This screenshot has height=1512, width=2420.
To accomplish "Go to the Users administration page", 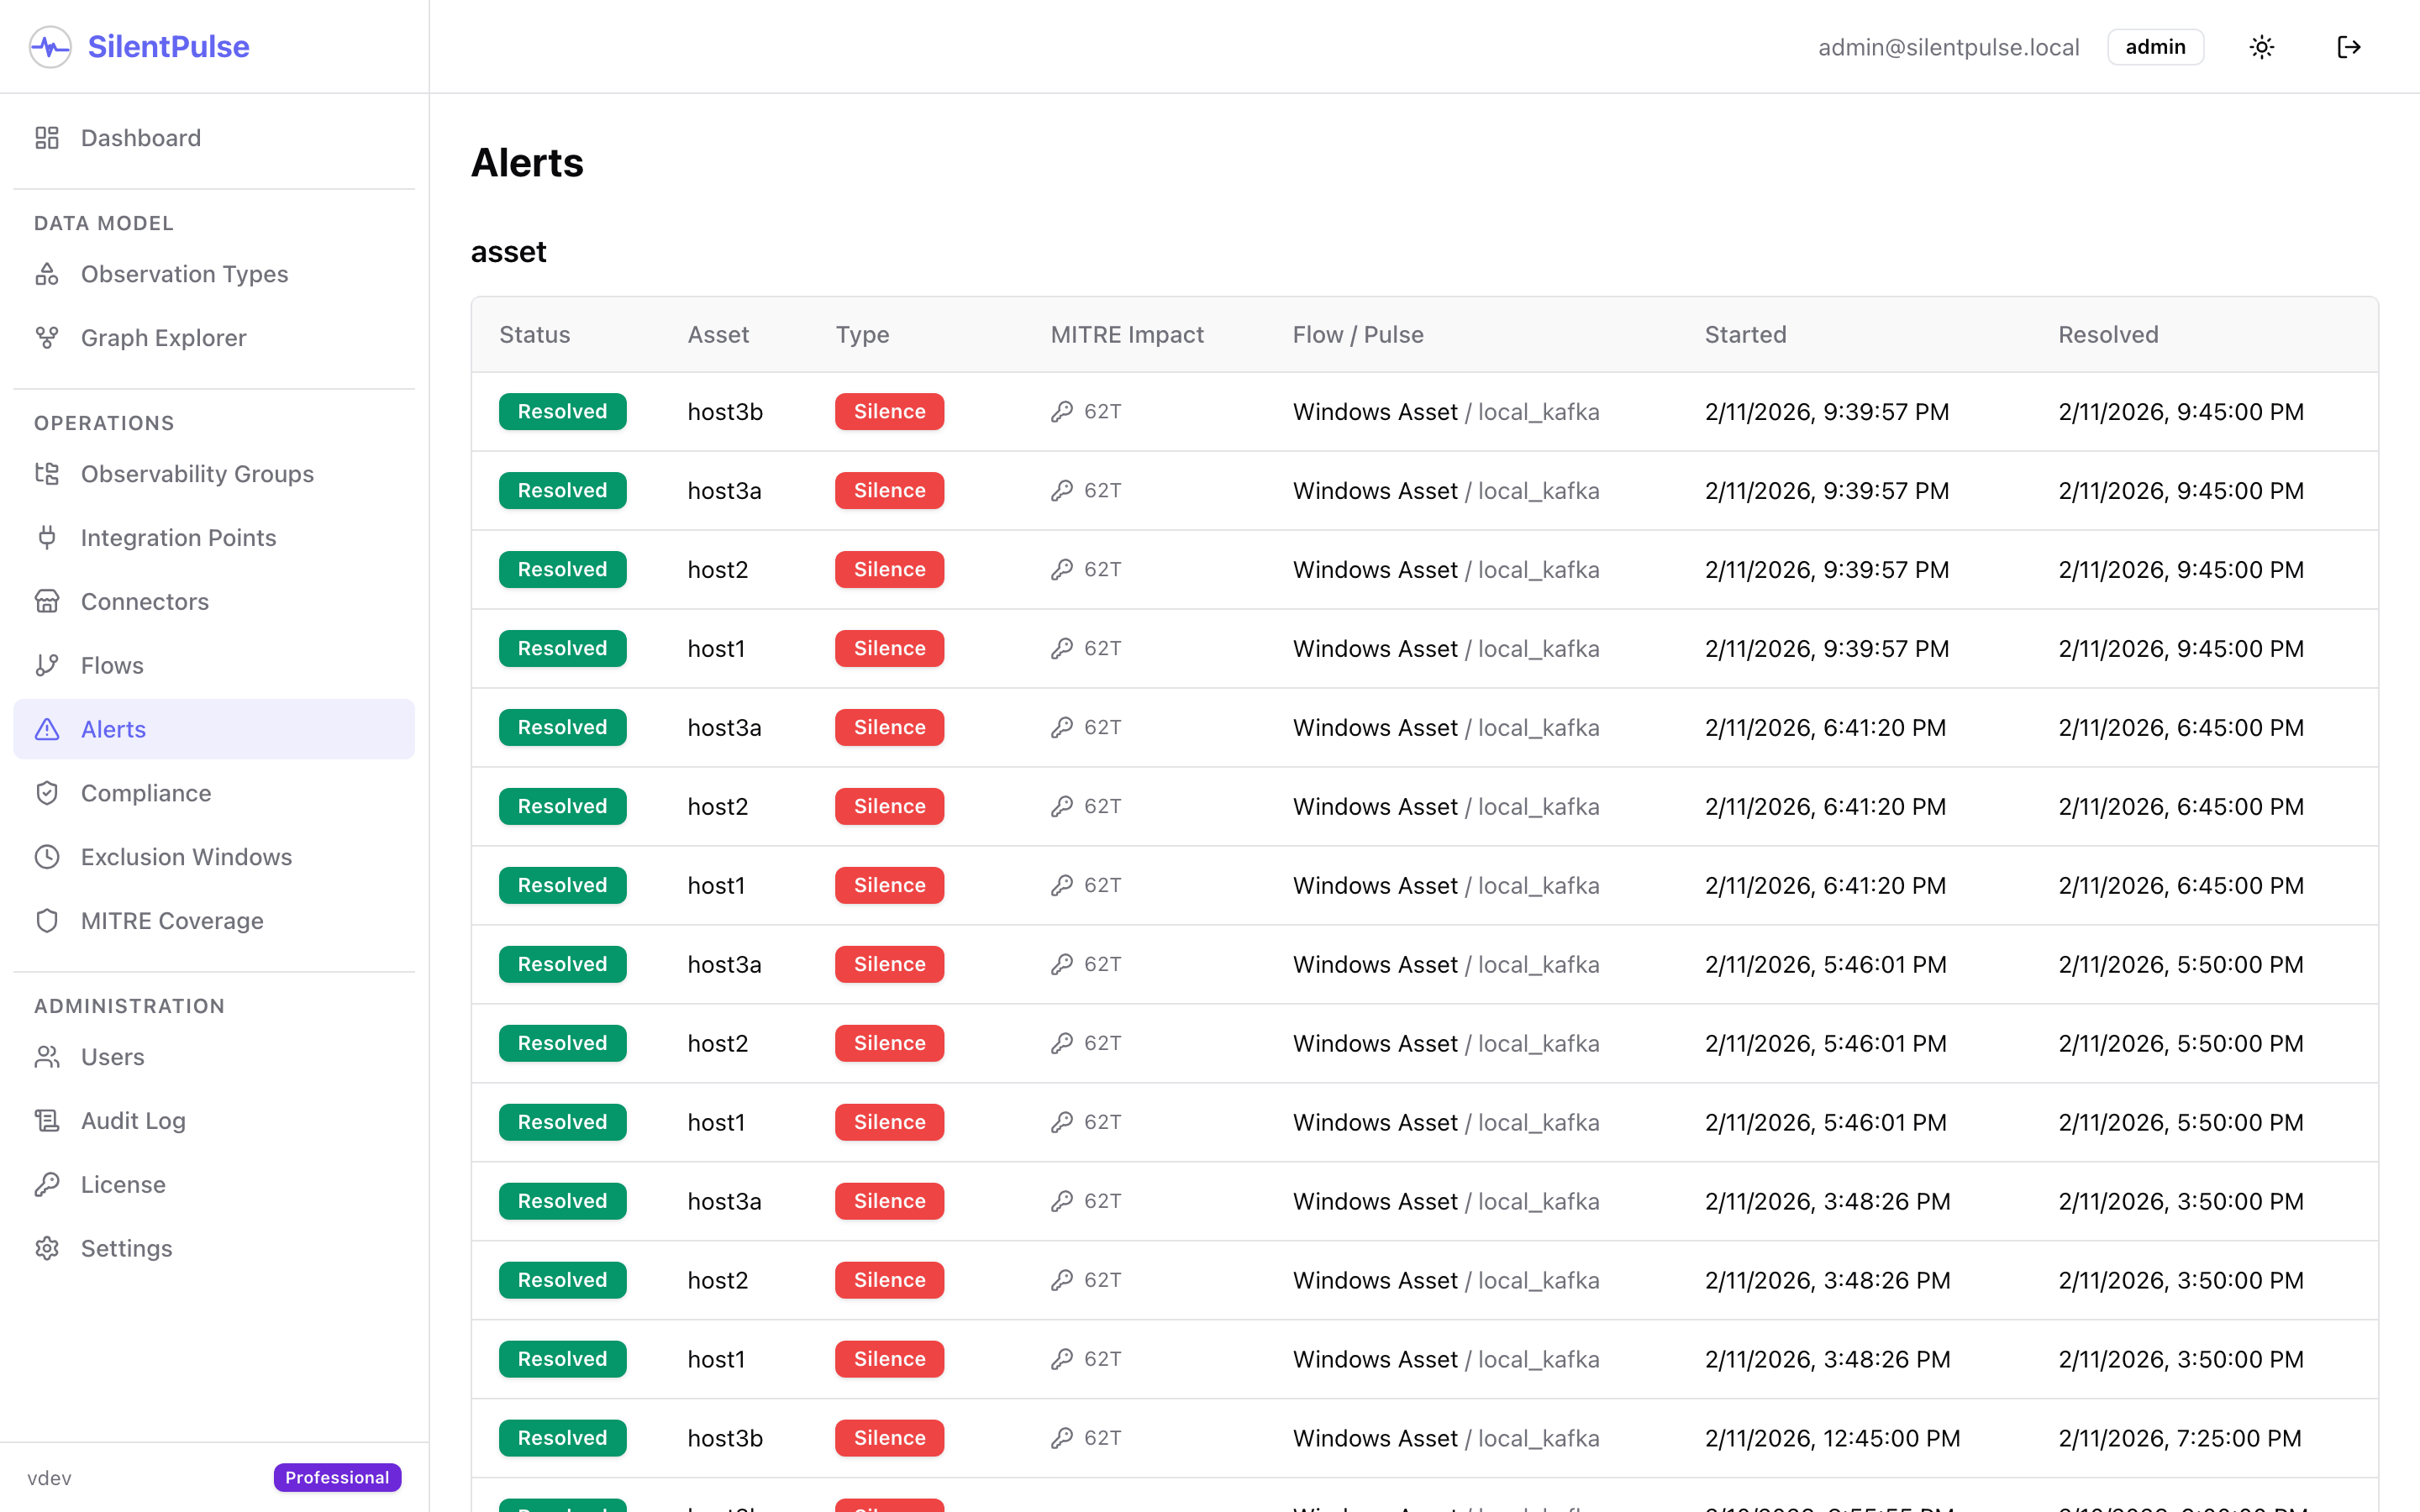I will 214,1057.
